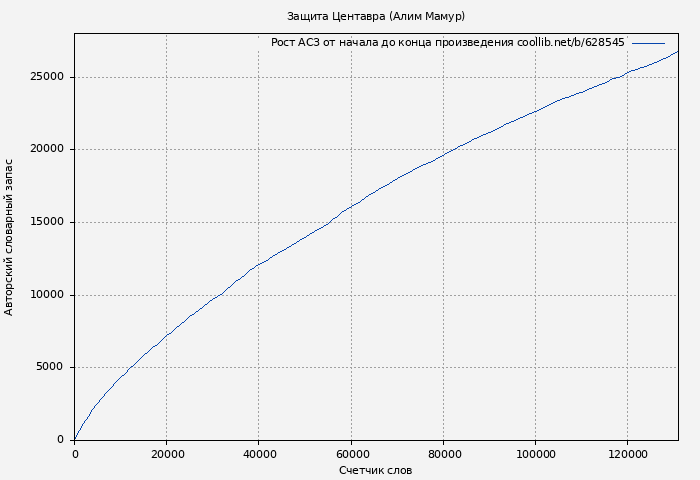Click the 0 label left of vertical axis
Image resolution: width=700 pixels, height=480 pixels.
click(62, 440)
